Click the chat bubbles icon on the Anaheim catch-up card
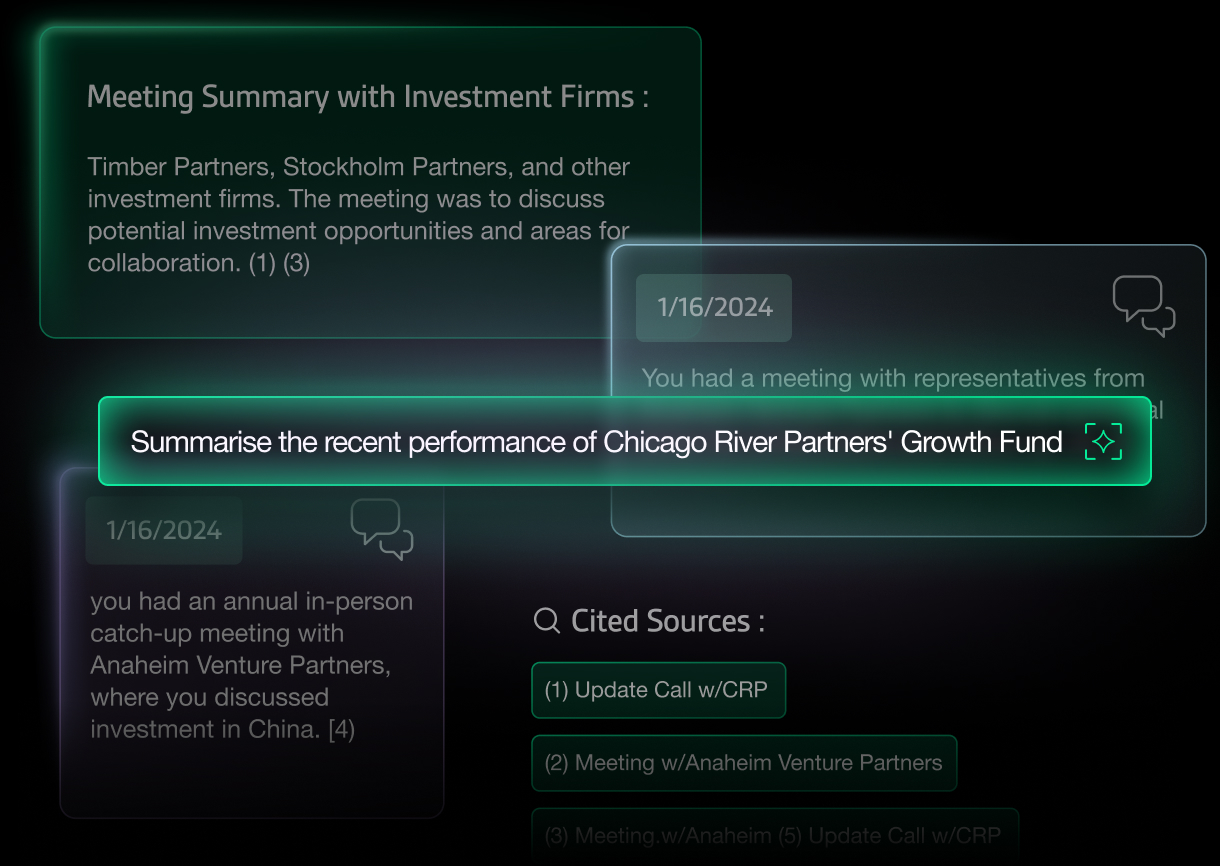This screenshot has height=866, width=1220. [x=382, y=529]
